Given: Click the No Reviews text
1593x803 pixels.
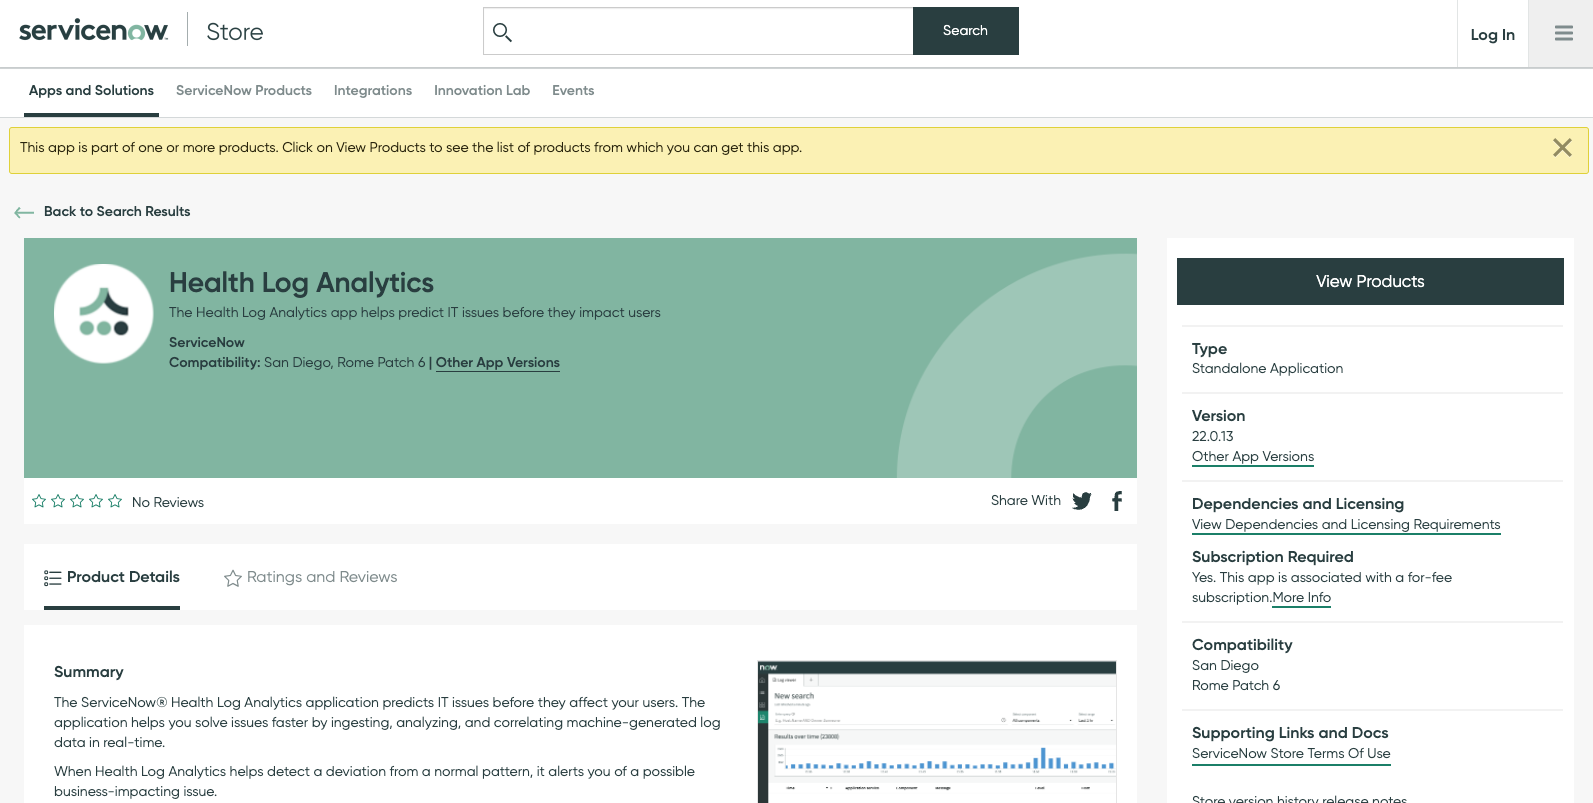Looking at the screenshot, I should (168, 503).
